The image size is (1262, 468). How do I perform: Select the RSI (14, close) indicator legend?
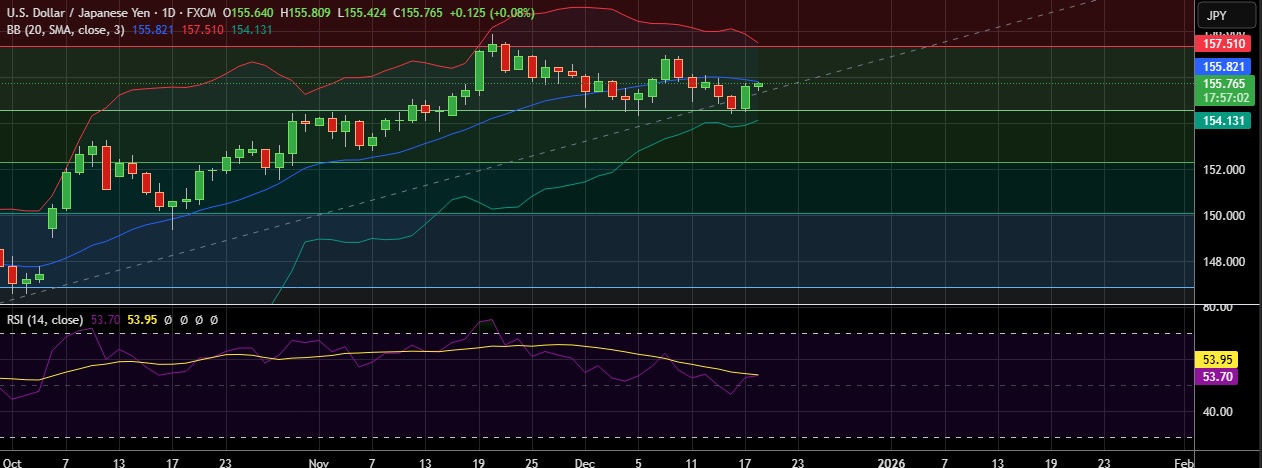point(45,320)
